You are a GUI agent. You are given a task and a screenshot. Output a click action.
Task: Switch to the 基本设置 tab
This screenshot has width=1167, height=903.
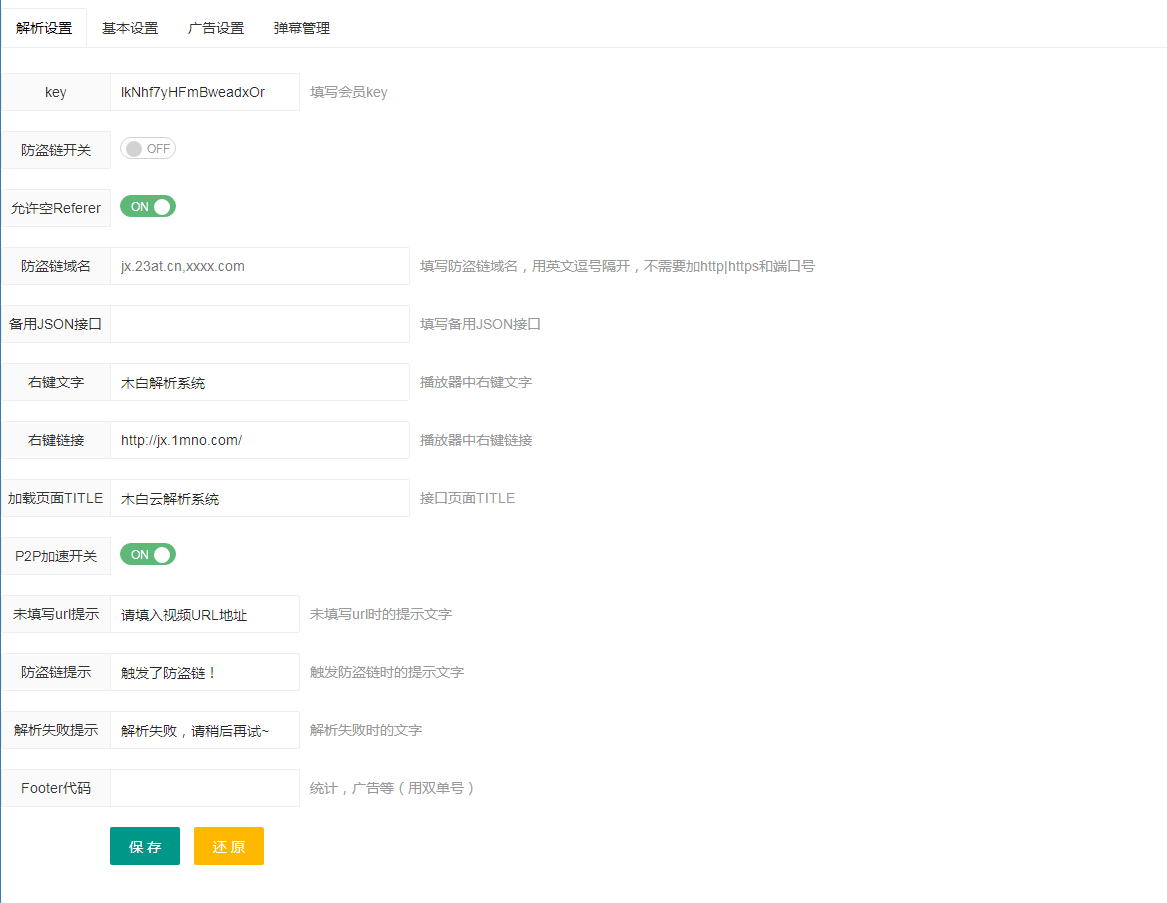click(128, 28)
